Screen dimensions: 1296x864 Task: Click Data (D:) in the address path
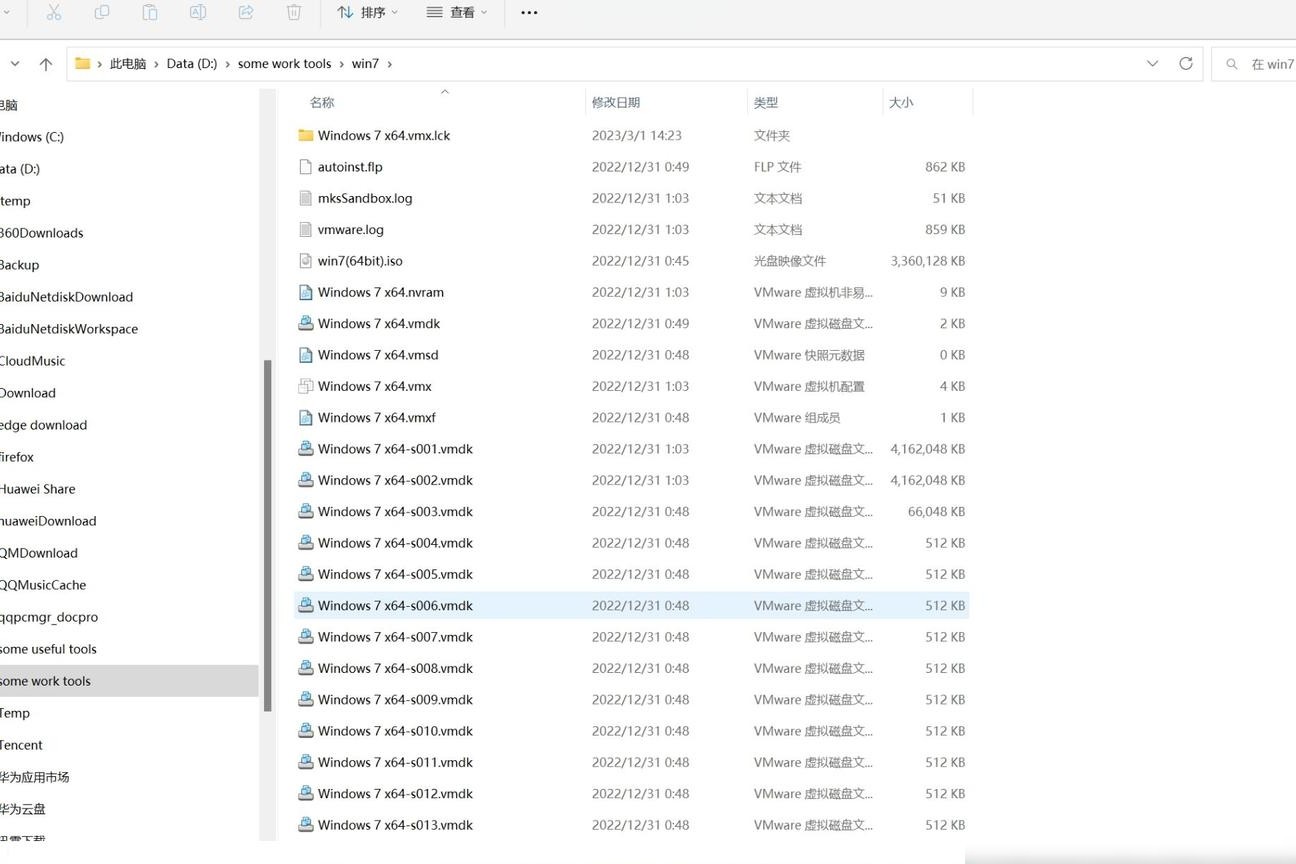coord(192,63)
